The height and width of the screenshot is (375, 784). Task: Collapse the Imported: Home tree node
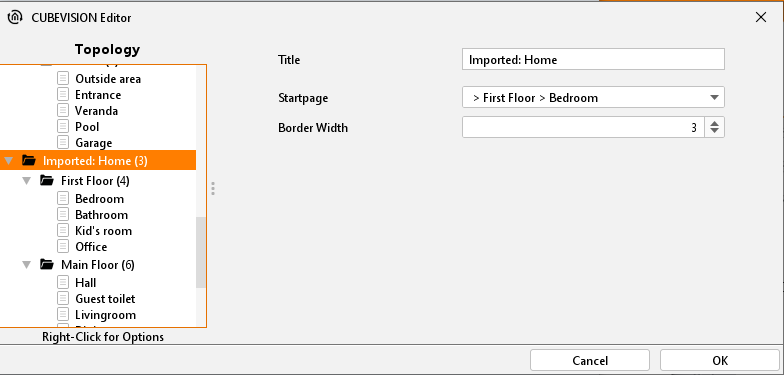coord(8,161)
